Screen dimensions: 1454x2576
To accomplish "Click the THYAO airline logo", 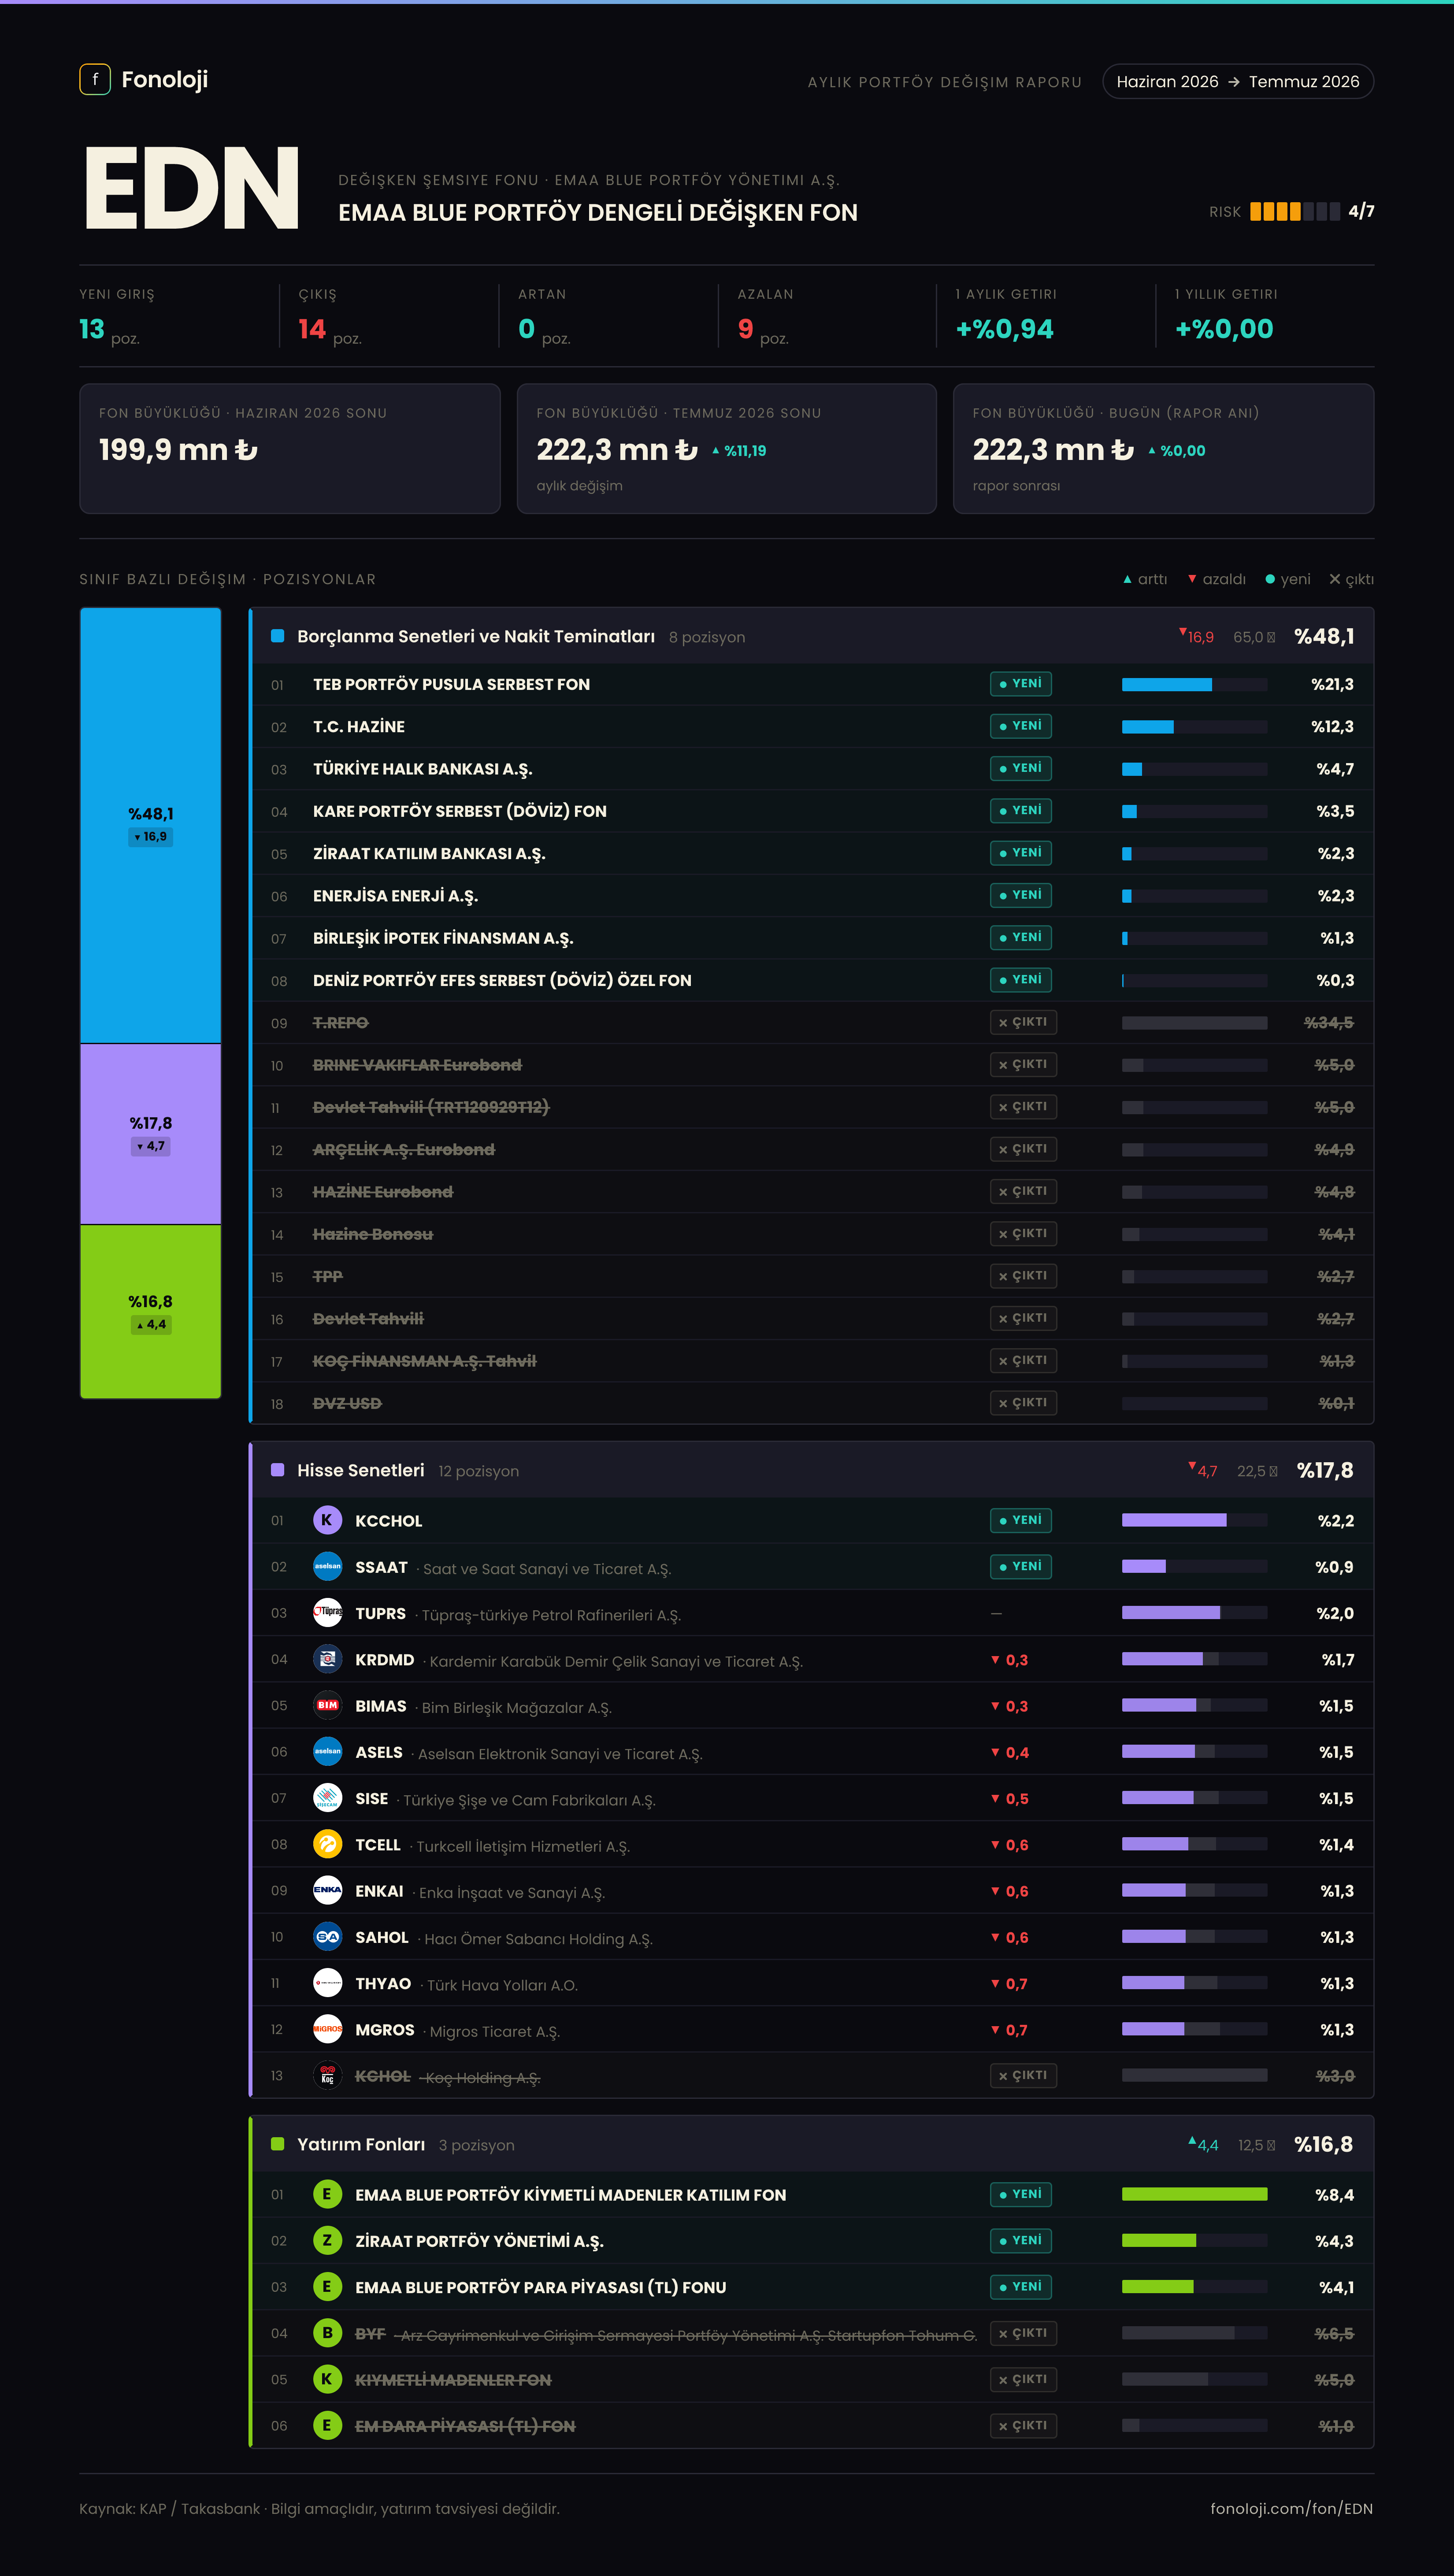I will pos(327,1983).
